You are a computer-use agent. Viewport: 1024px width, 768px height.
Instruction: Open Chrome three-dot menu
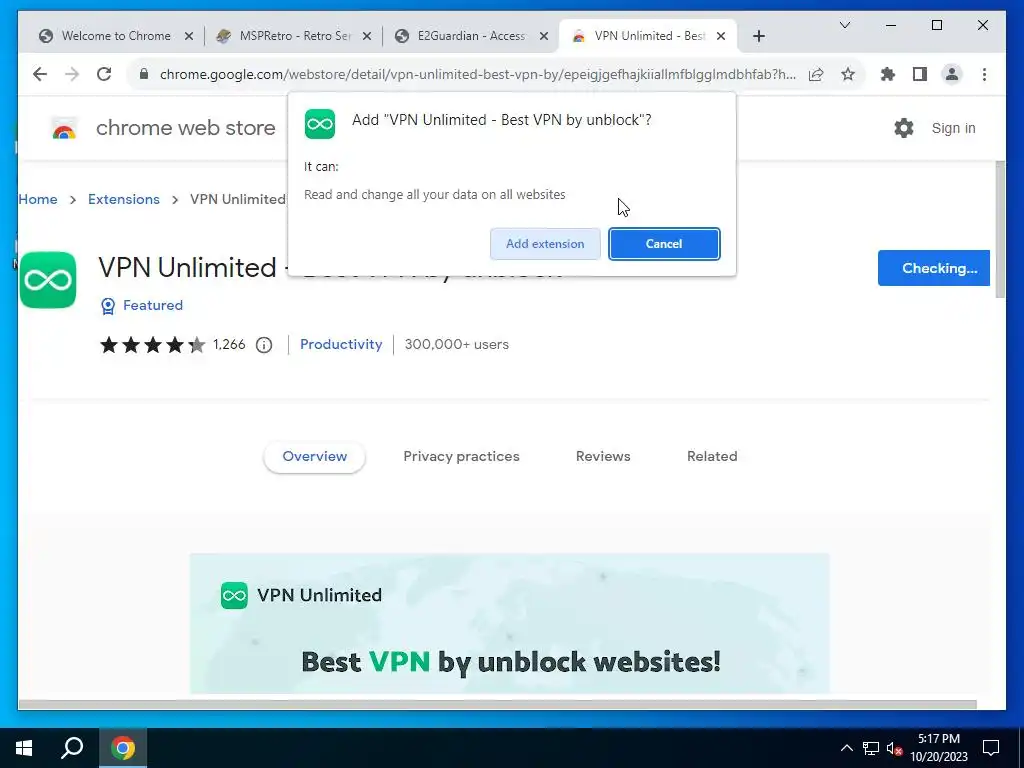(984, 74)
